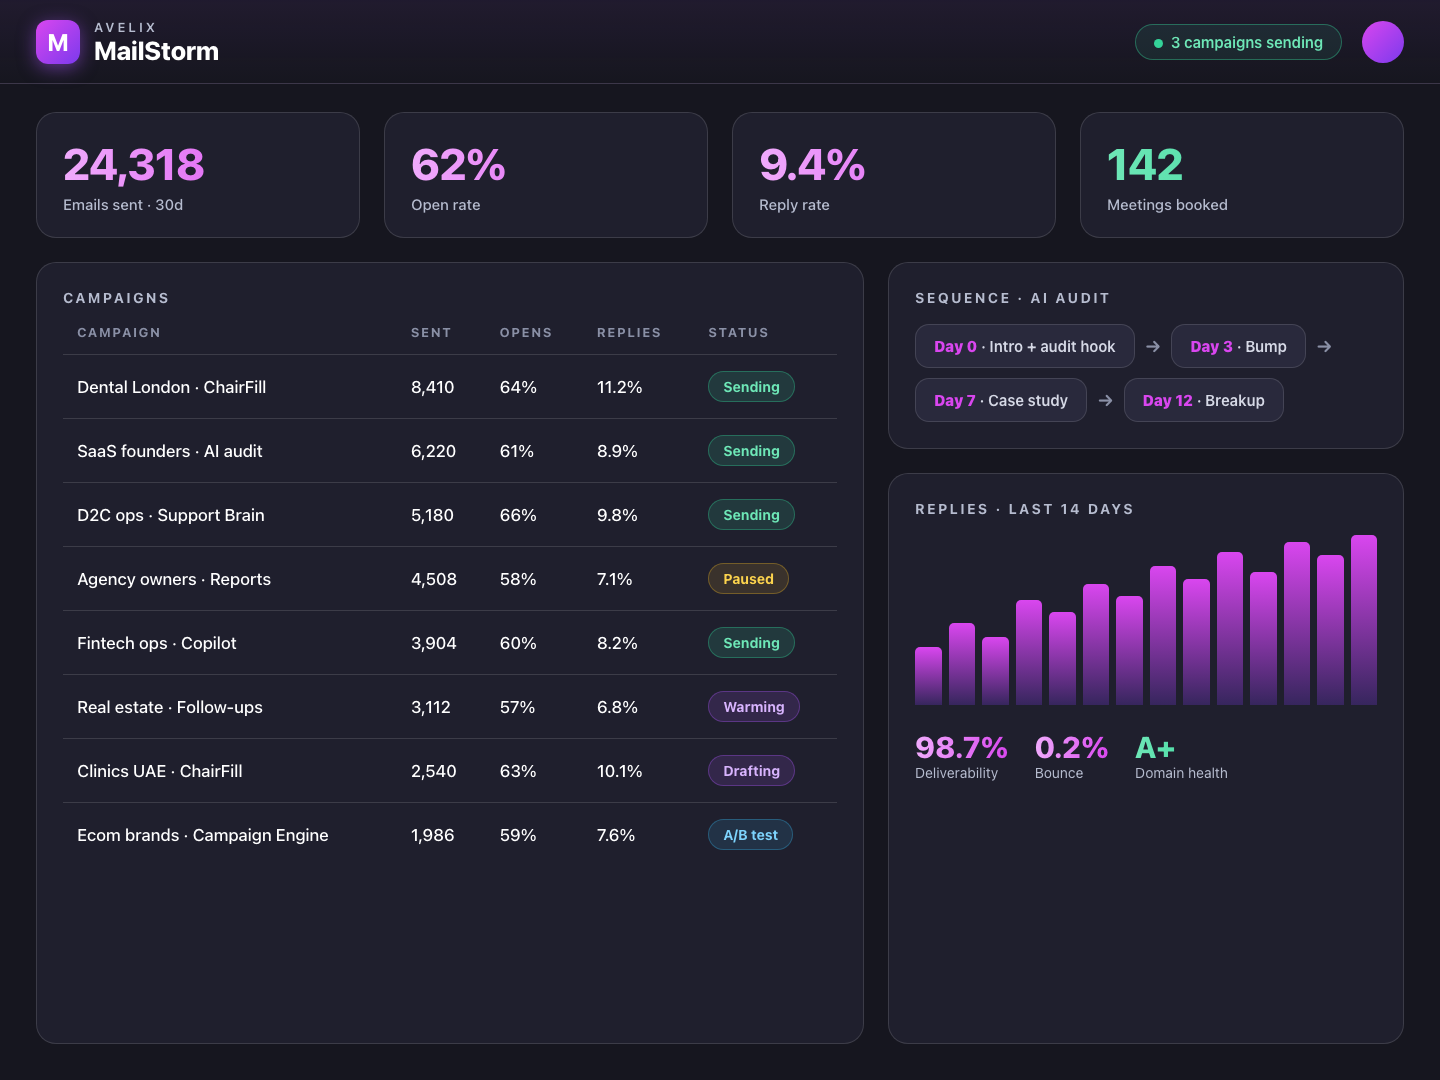Click replies value 7.1%
The width and height of the screenshot is (1440, 1080).
coord(615,579)
